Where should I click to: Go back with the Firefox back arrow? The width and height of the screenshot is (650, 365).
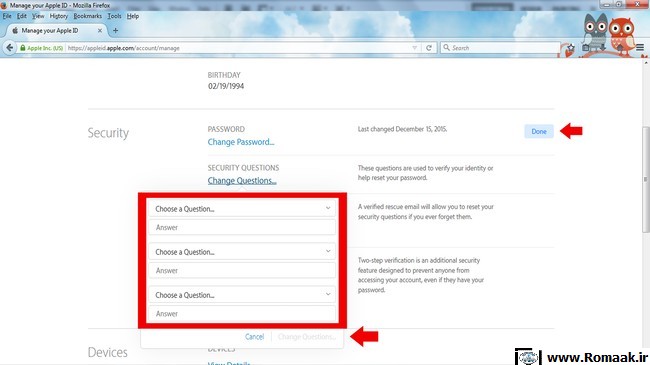(x=10, y=48)
